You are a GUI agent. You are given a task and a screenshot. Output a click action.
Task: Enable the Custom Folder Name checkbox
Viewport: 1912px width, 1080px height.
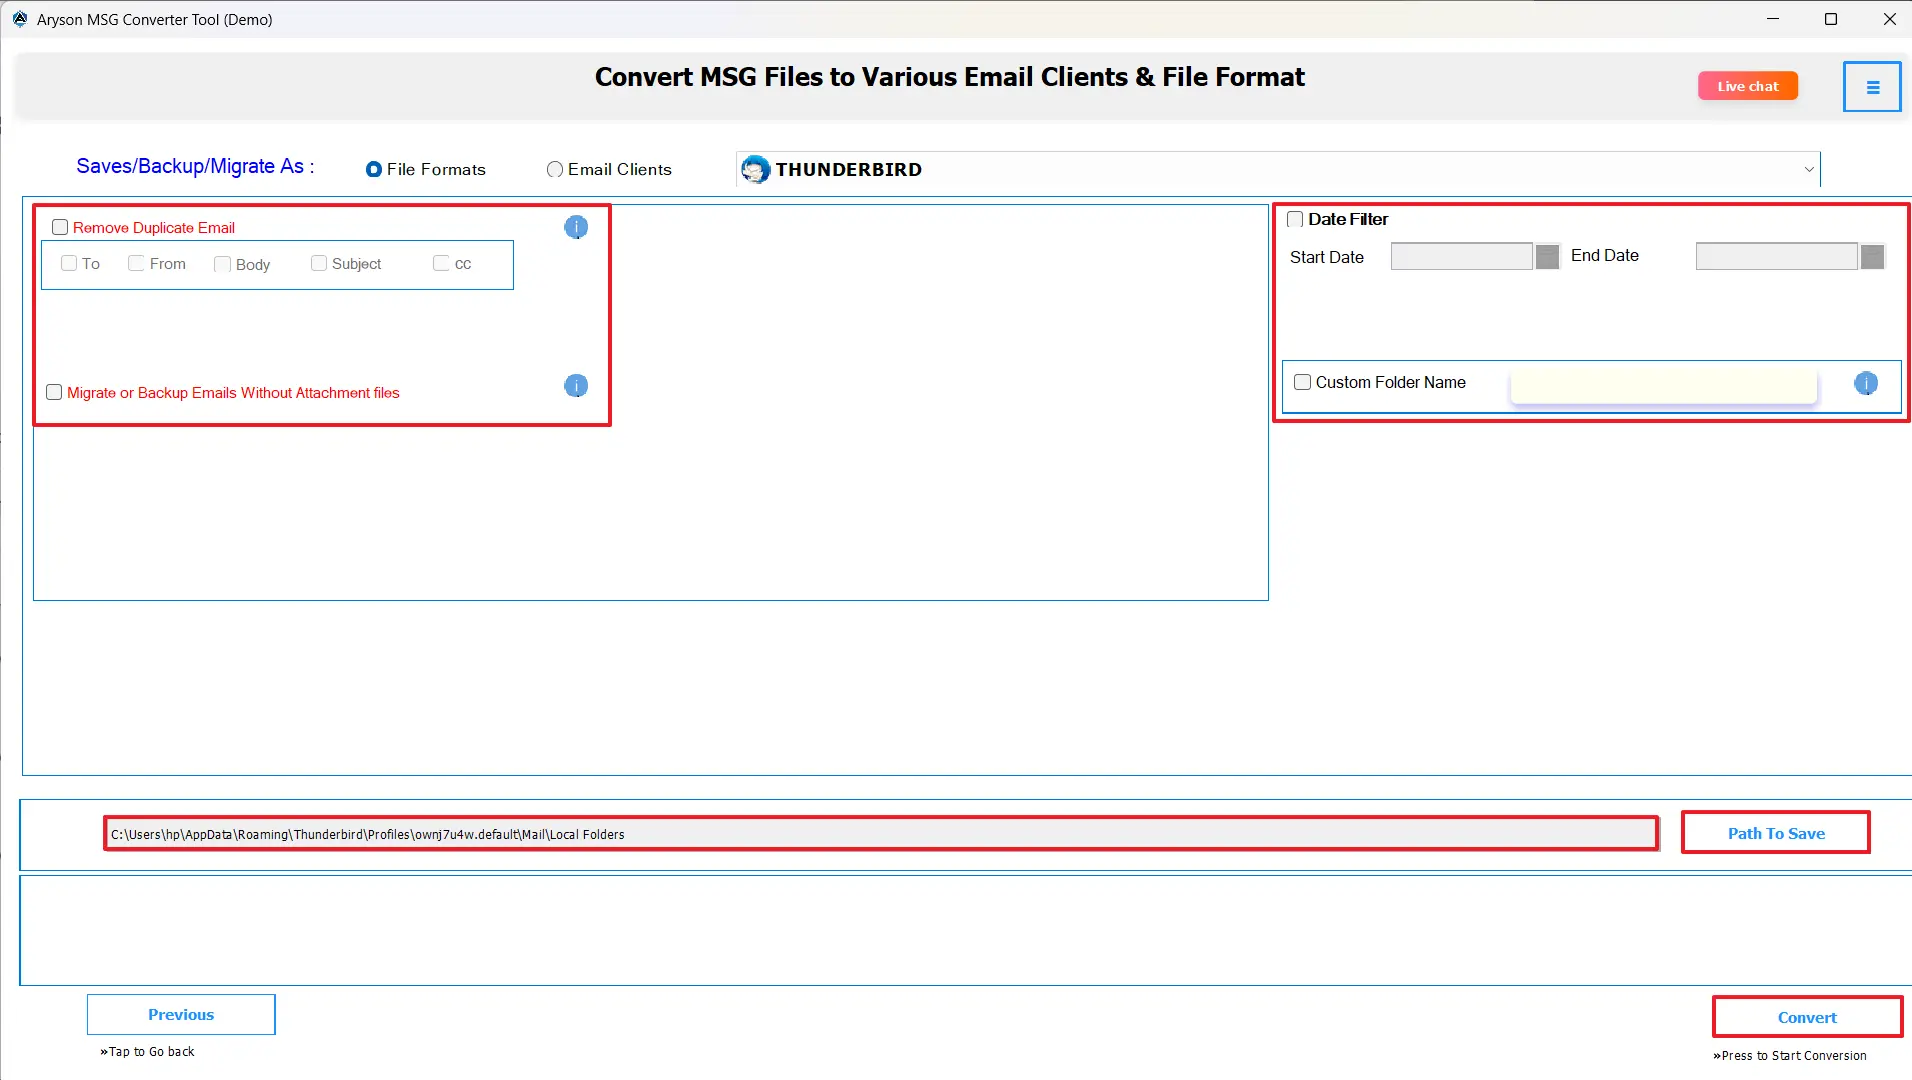click(1302, 382)
